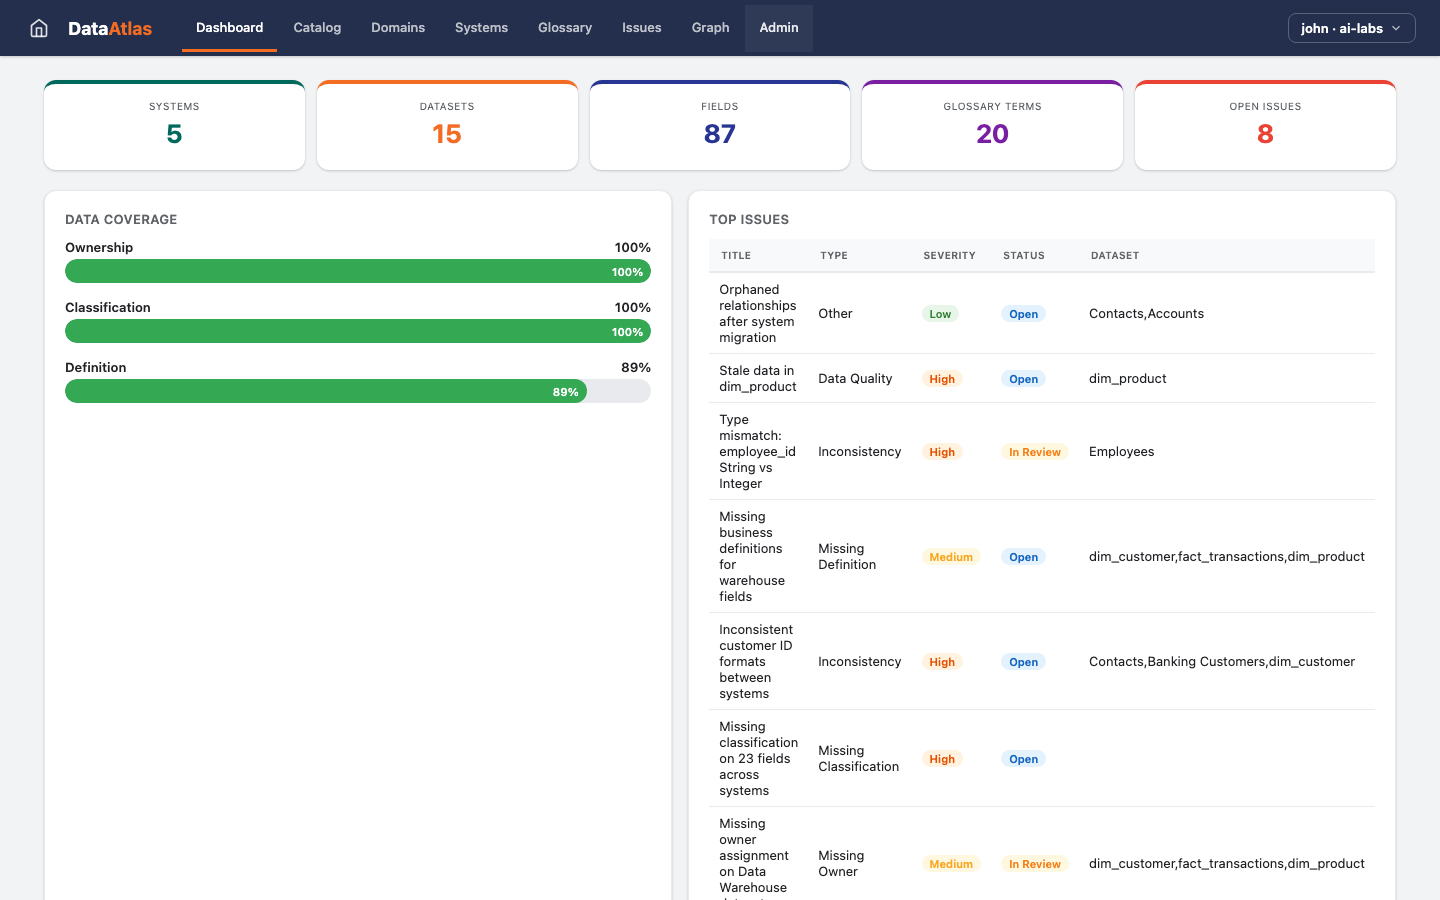Image resolution: width=1440 pixels, height=900 pixels.
Task: Click the Definition progress bar at 89%
Action: click(357, 391)
